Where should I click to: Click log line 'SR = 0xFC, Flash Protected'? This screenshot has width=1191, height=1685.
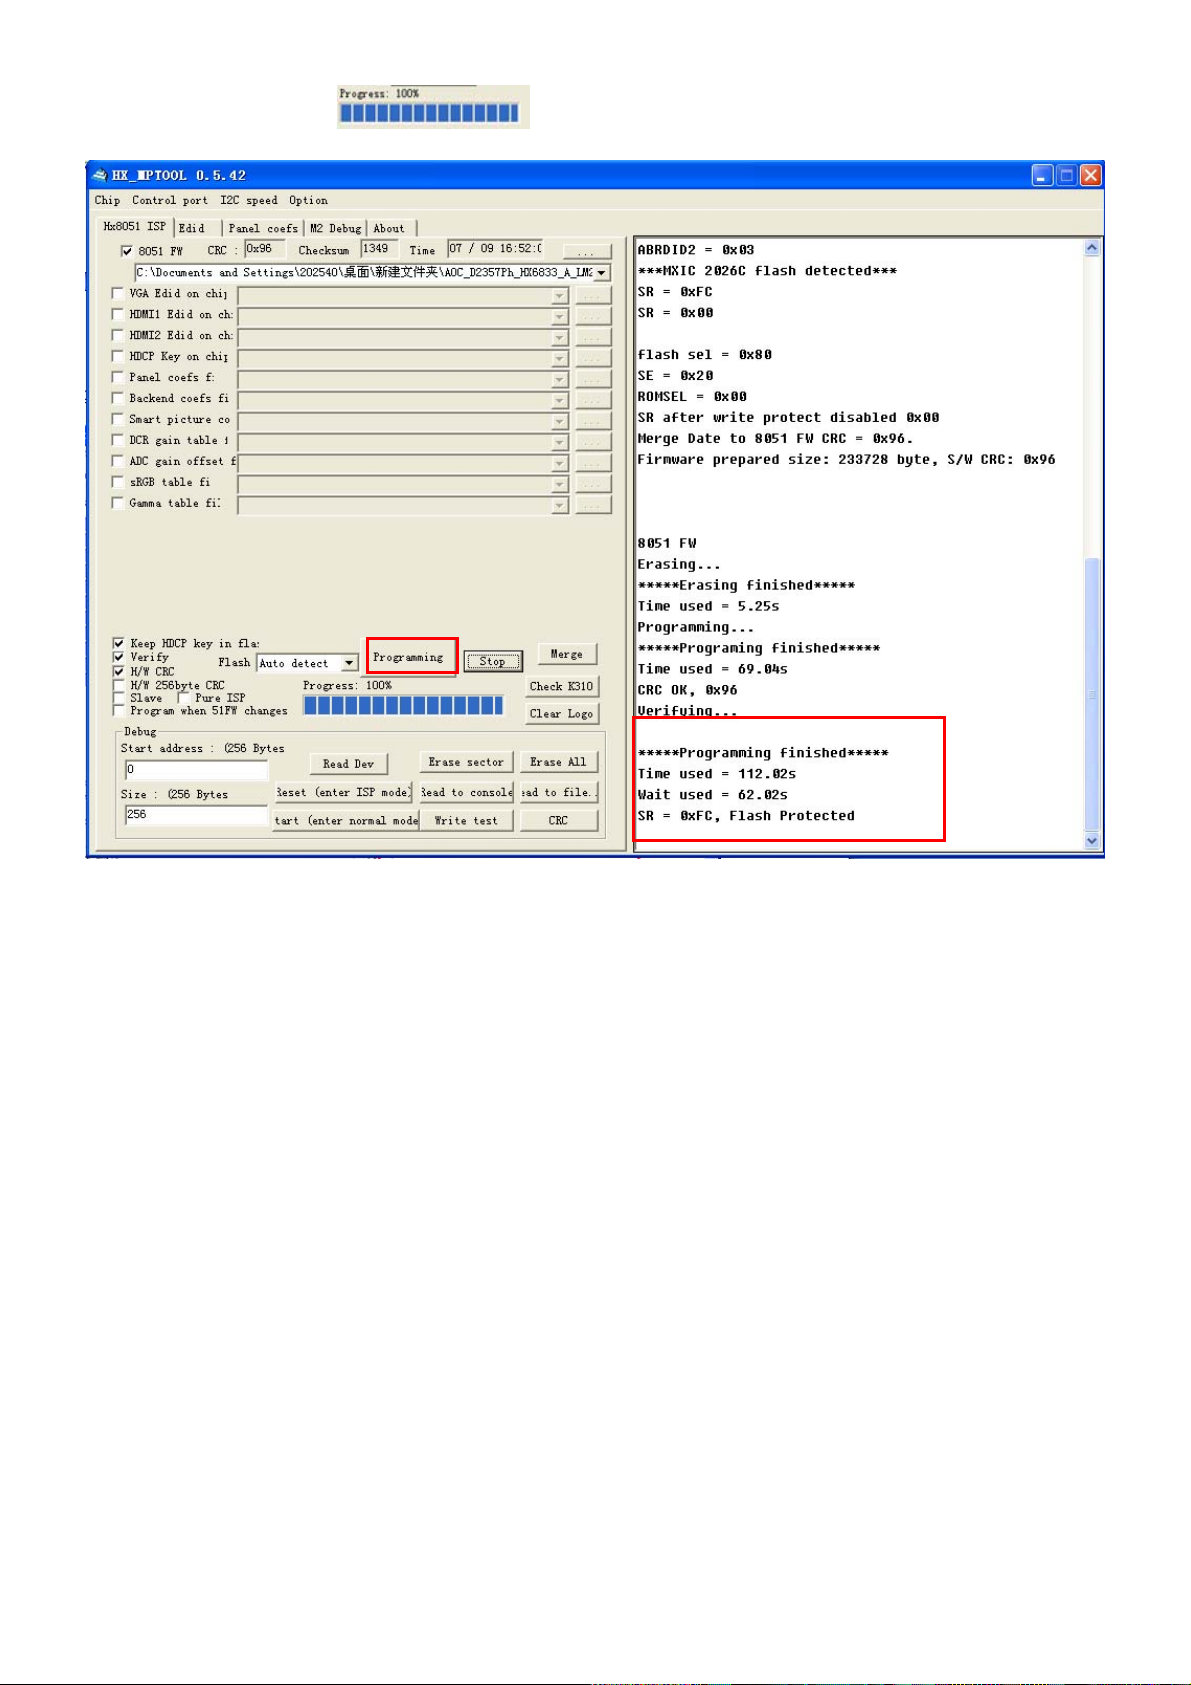click(746, 816)
